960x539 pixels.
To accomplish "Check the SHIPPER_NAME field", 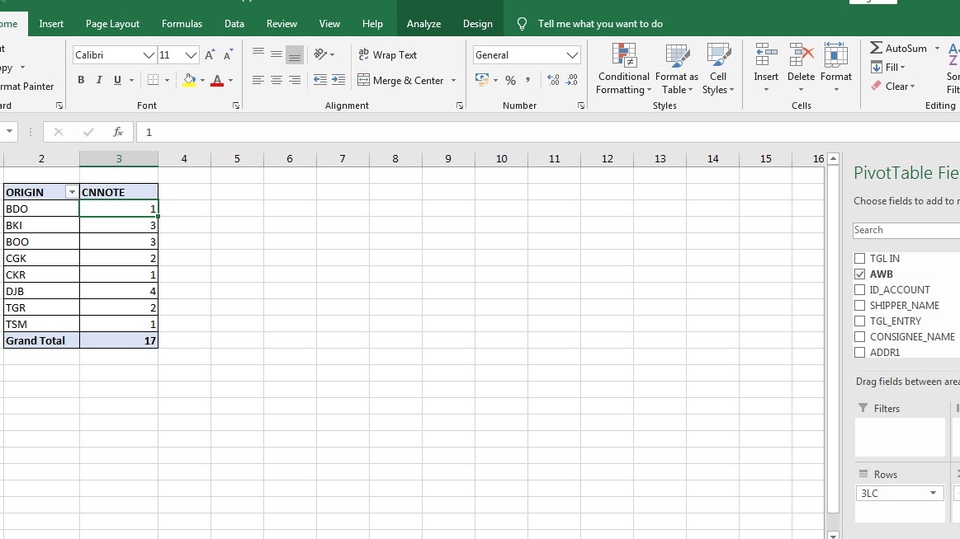I will pyautogui.click(x=860, y=305).
